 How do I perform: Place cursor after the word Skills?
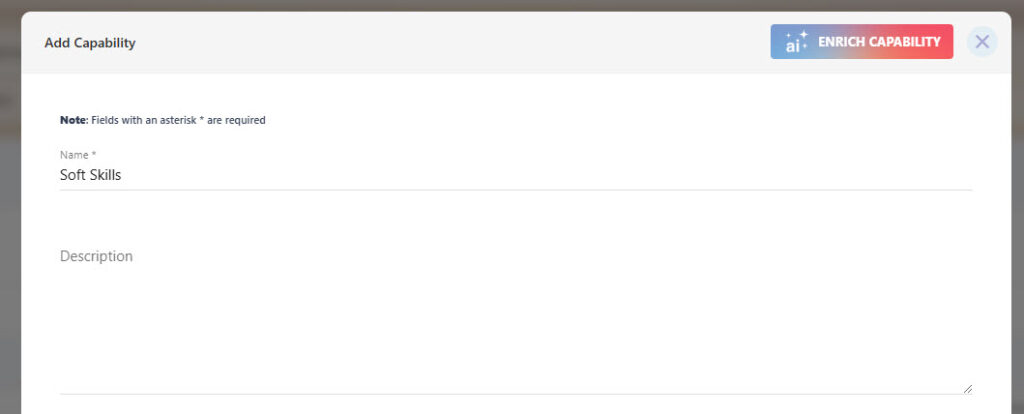(122, 175)
